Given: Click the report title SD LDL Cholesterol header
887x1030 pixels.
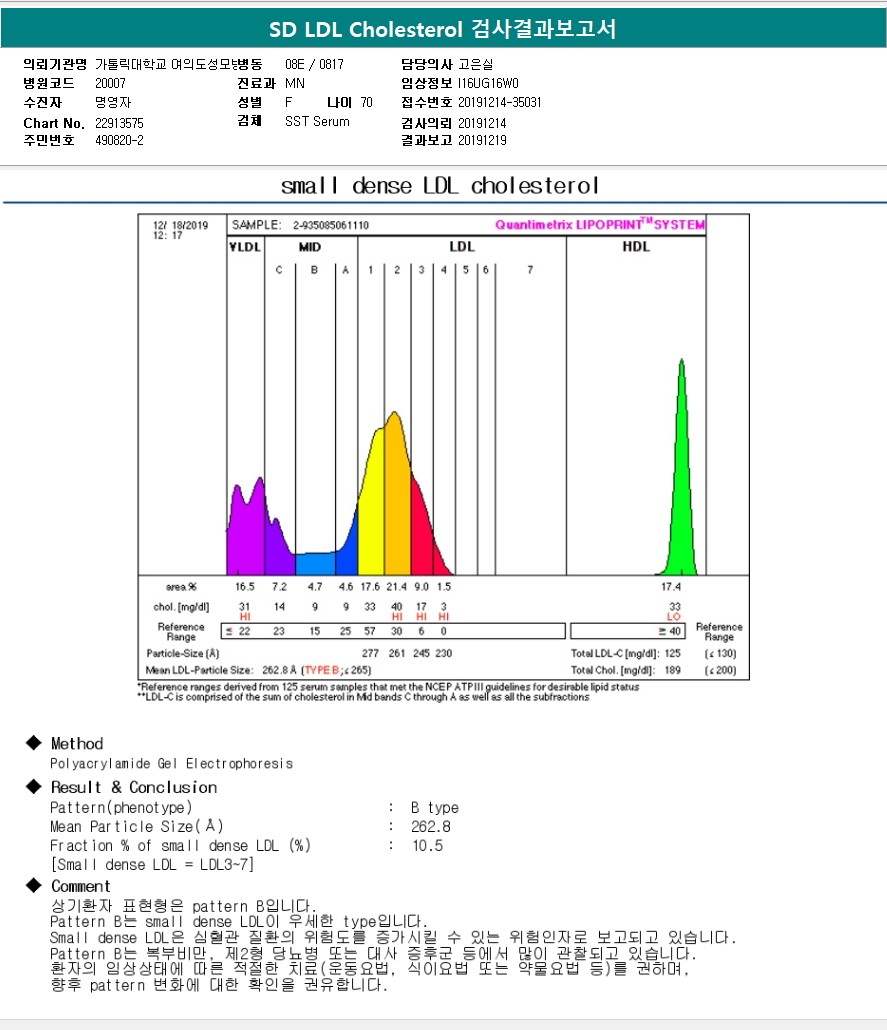Looking at the screenshot, I should 443,30.
